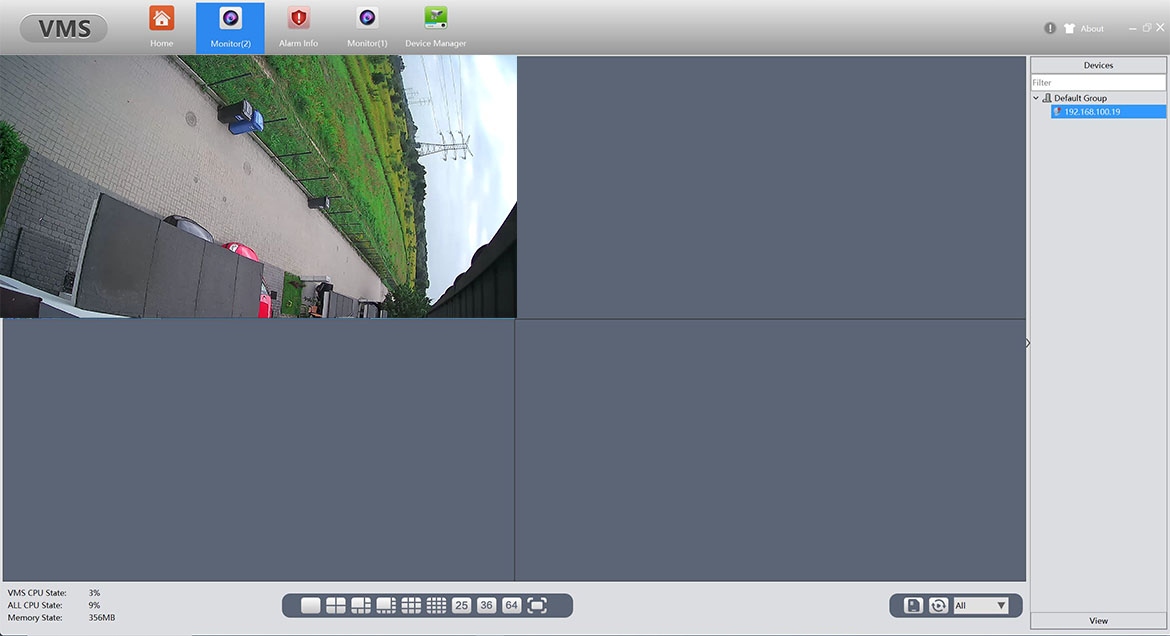Open the About link
Image resolution: width=1170 pixels, height=636 pixels.
click(x=1092, y=28)
